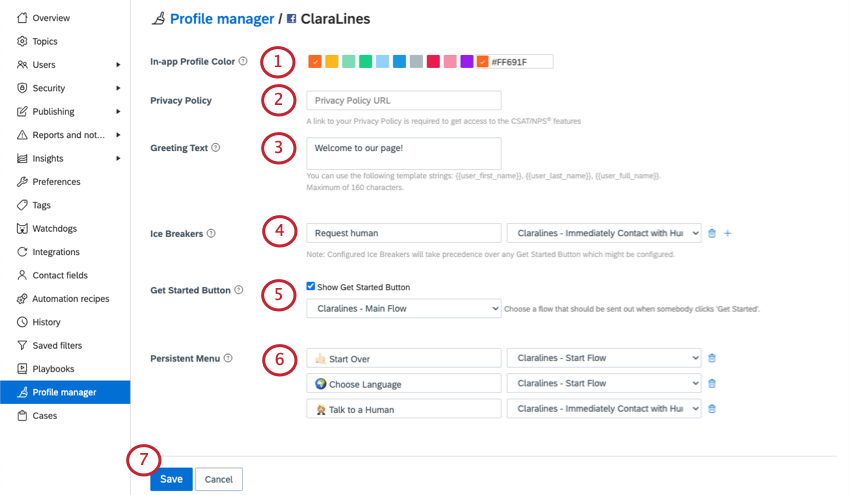Image resolution: width=850 pixels, height=495 pixels.
Task: Open help tooltip for Greeting Text
Action: tap(216, 147)
